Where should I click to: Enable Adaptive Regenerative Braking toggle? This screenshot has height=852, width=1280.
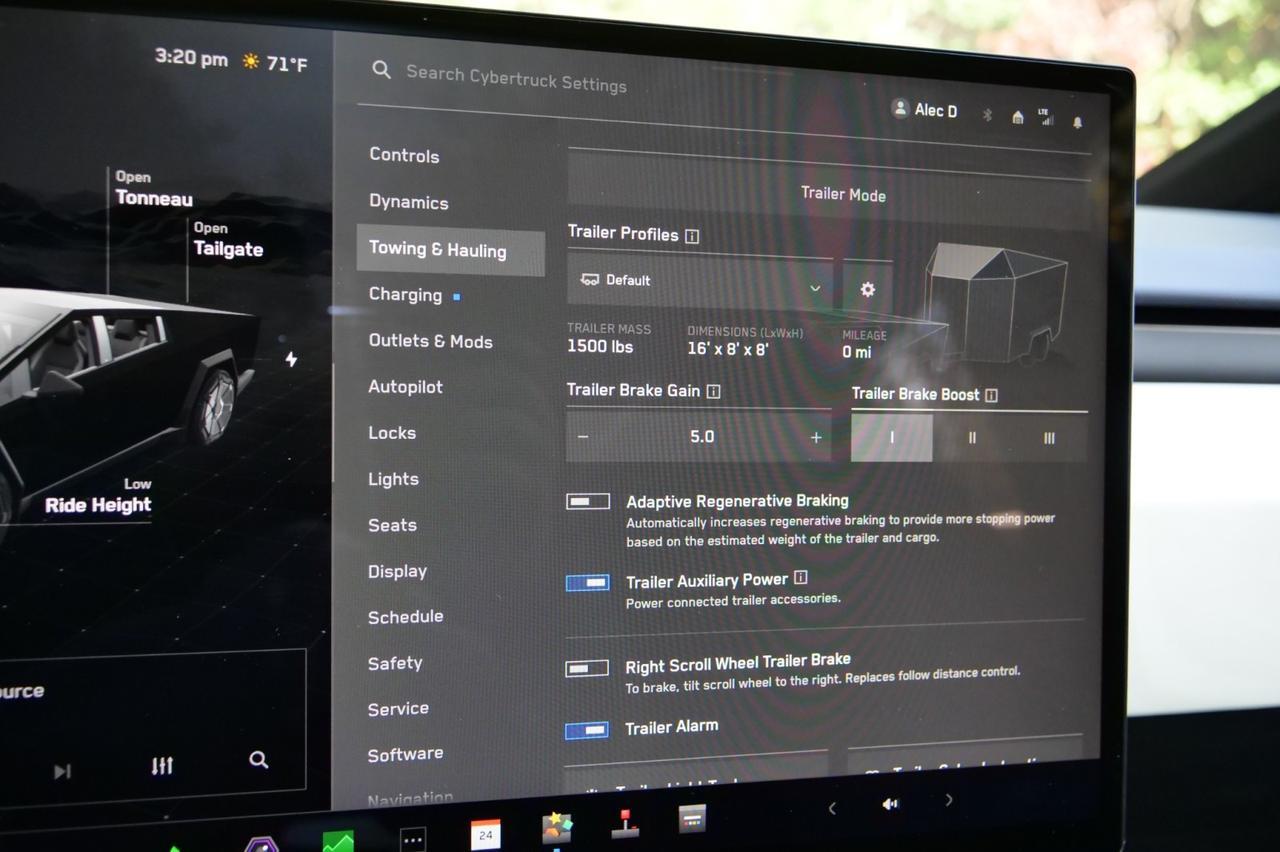(588, 501)
